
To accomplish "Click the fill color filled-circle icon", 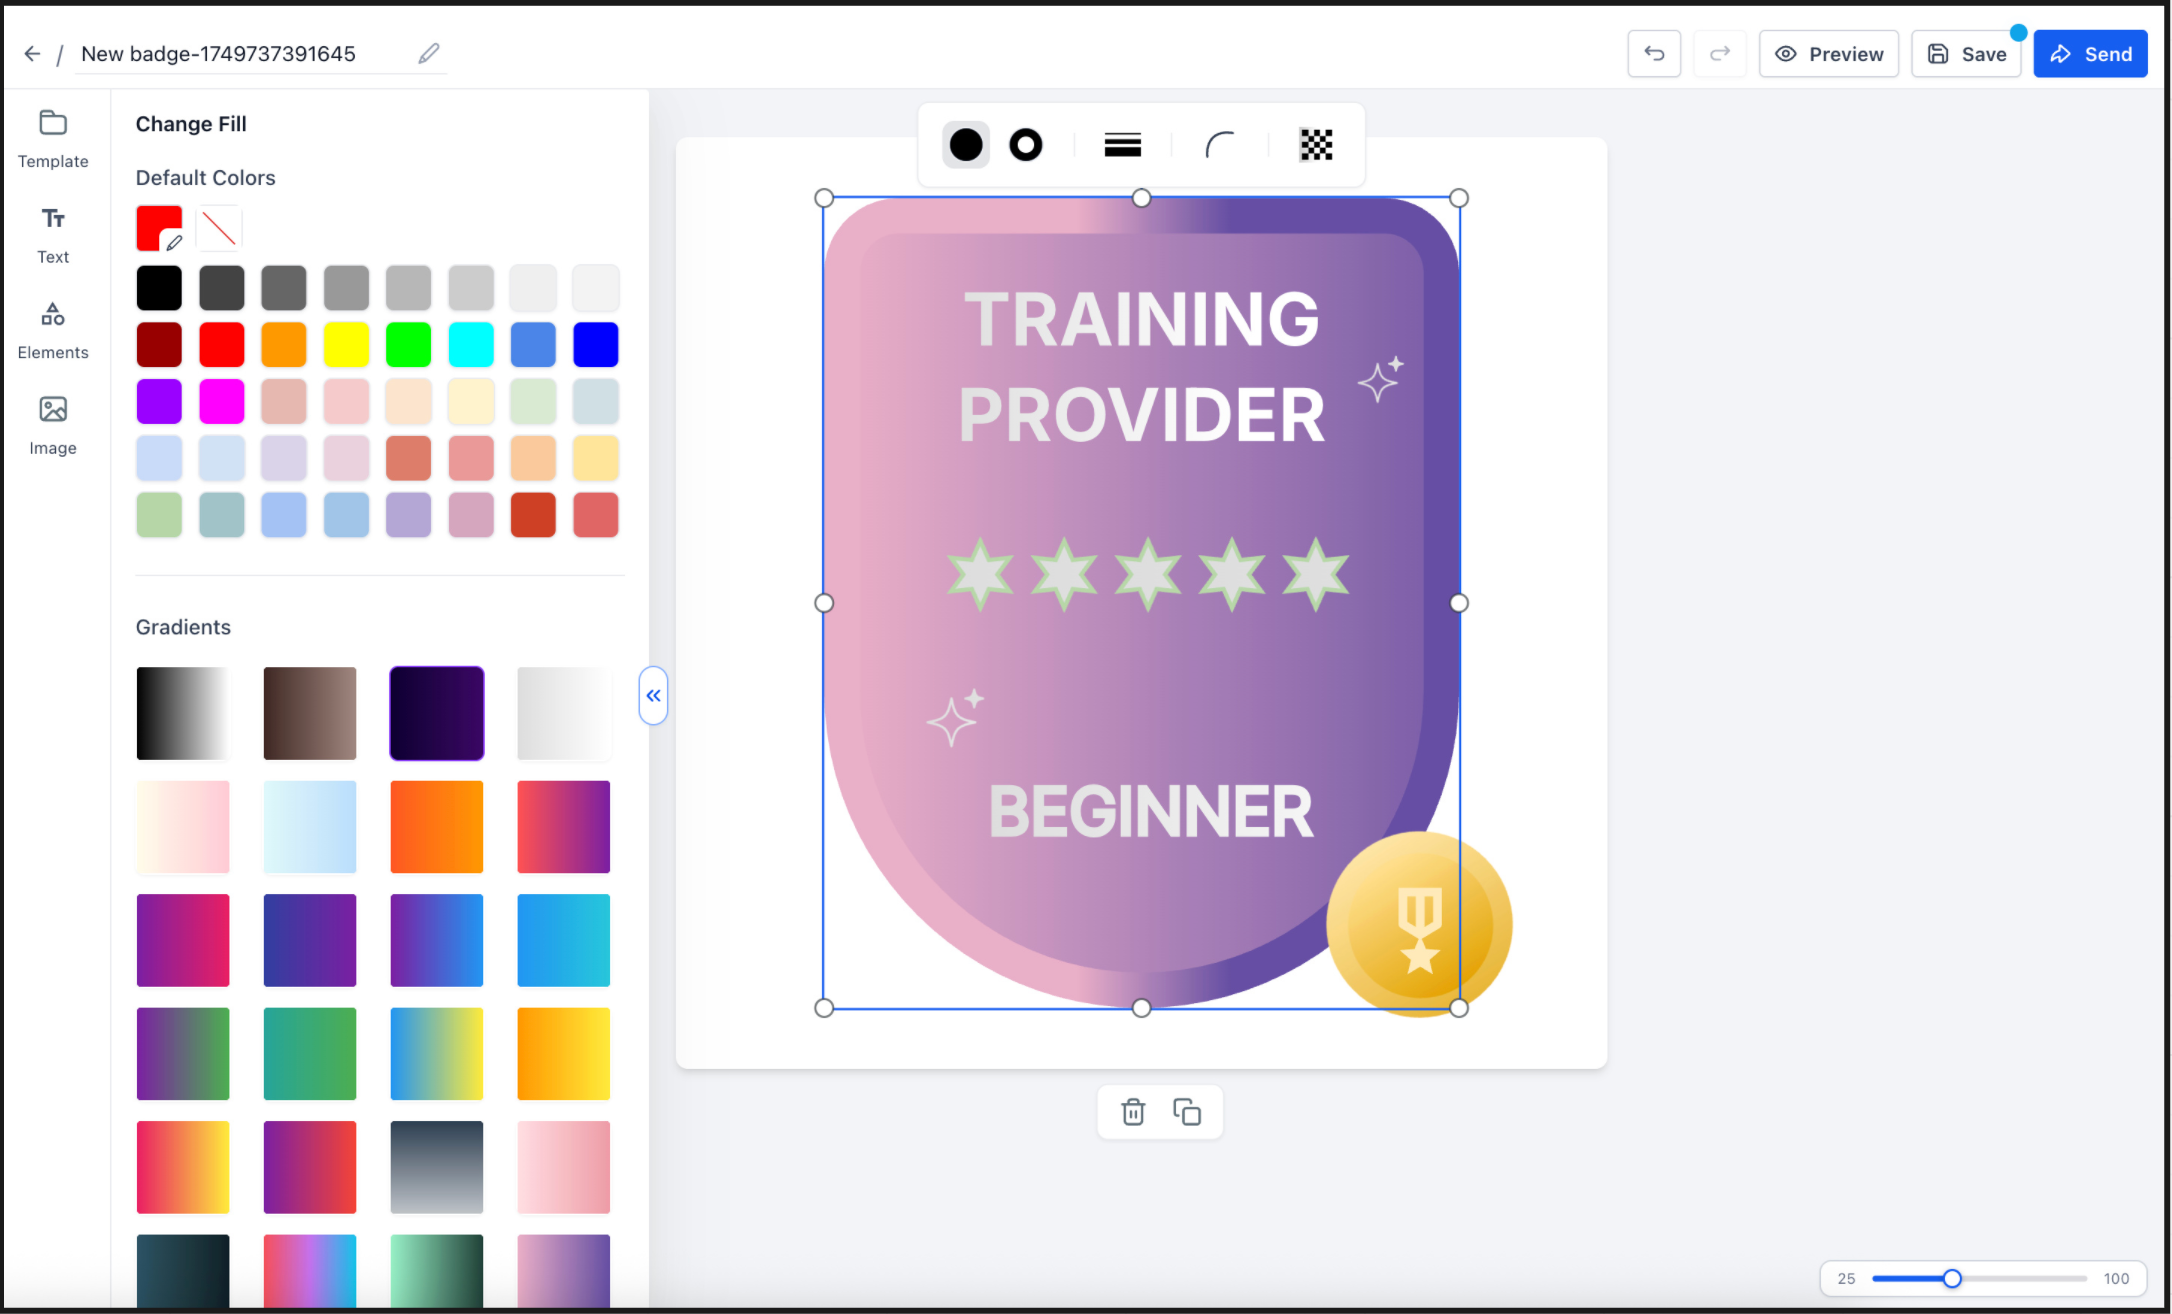I will click(x=965, y=145).
